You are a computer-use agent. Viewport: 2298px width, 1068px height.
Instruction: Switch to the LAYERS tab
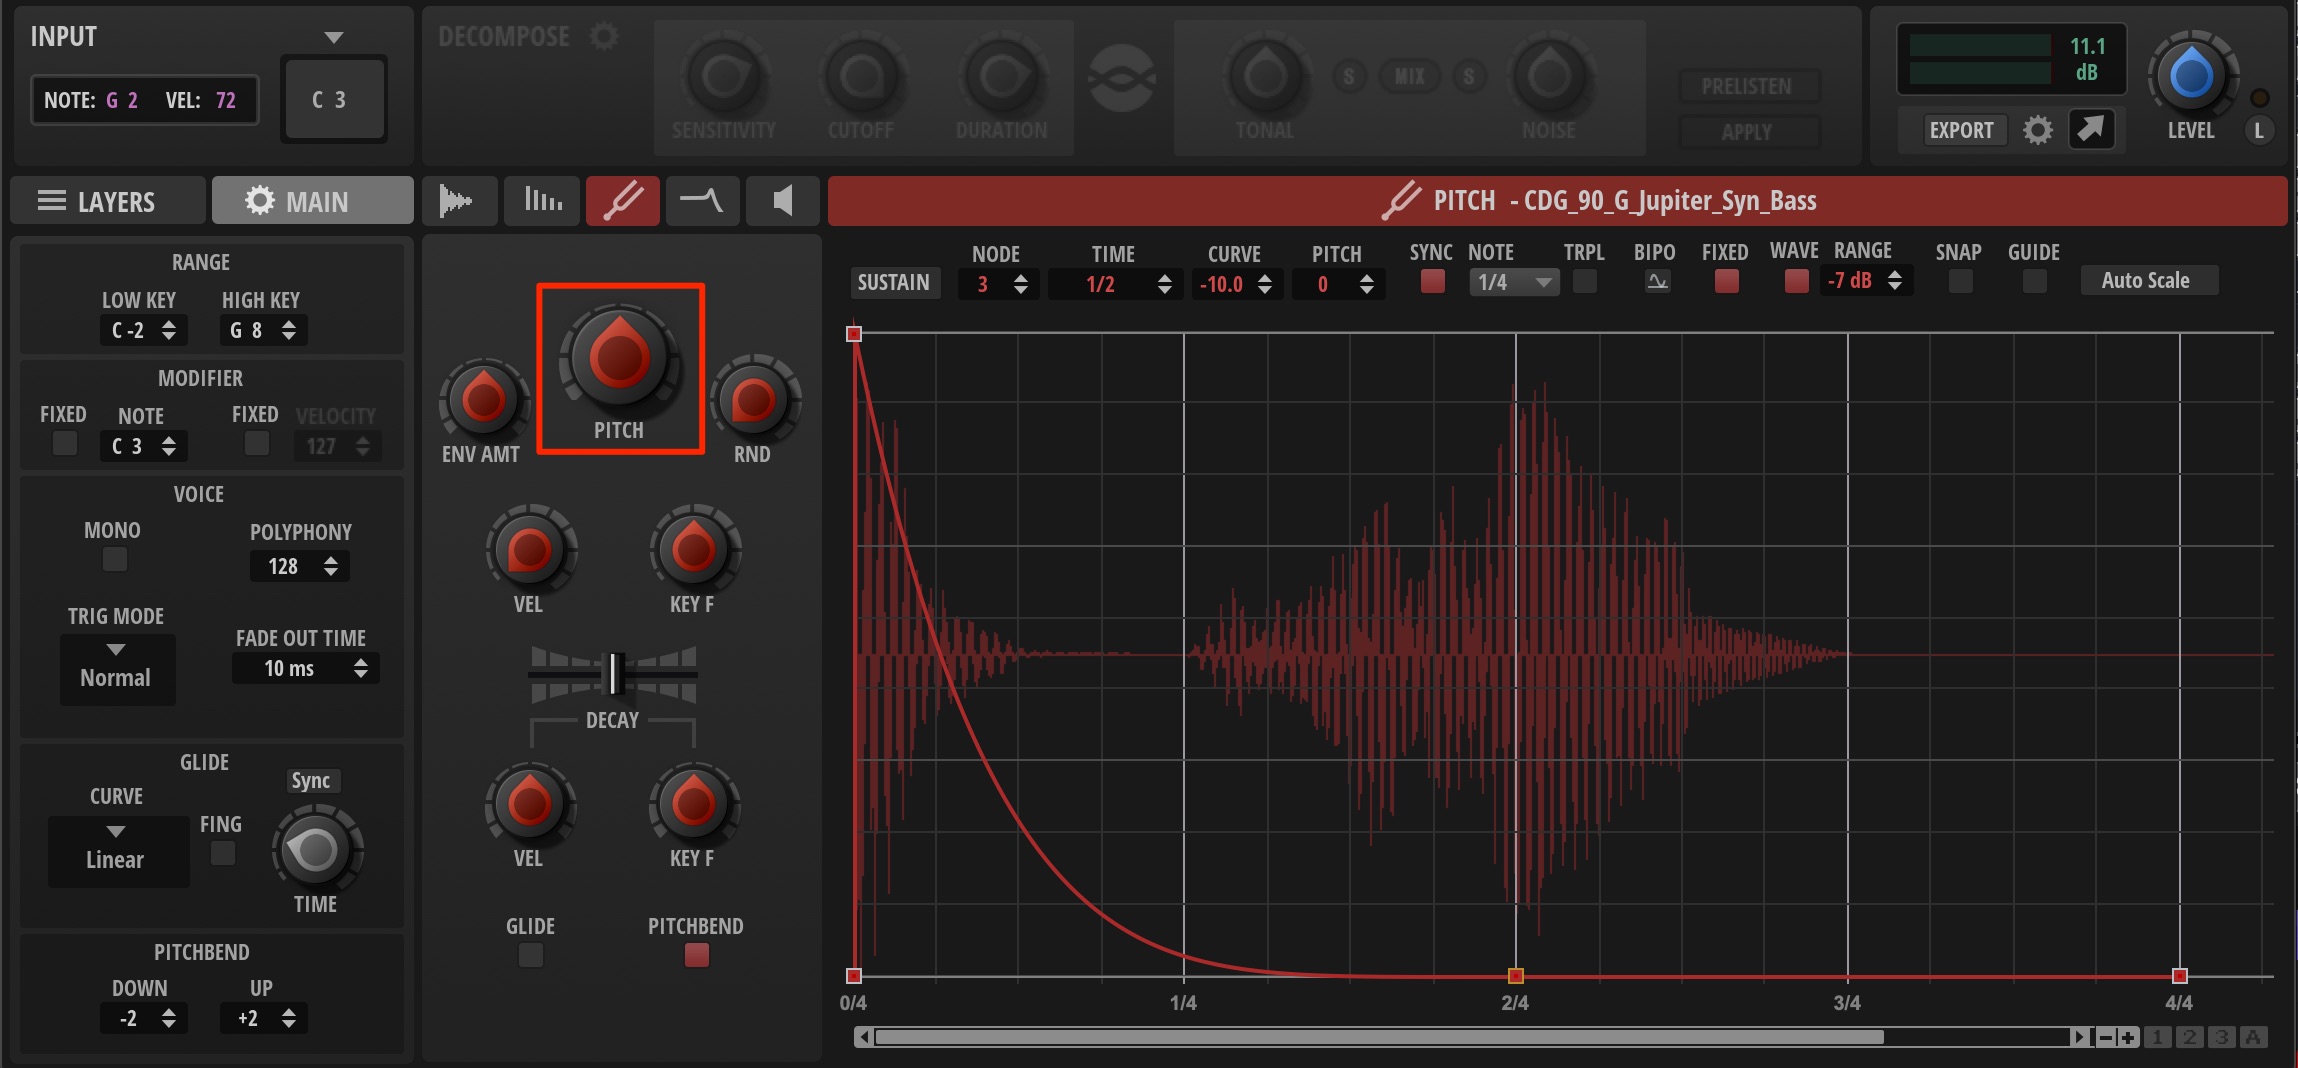[108, 201]
